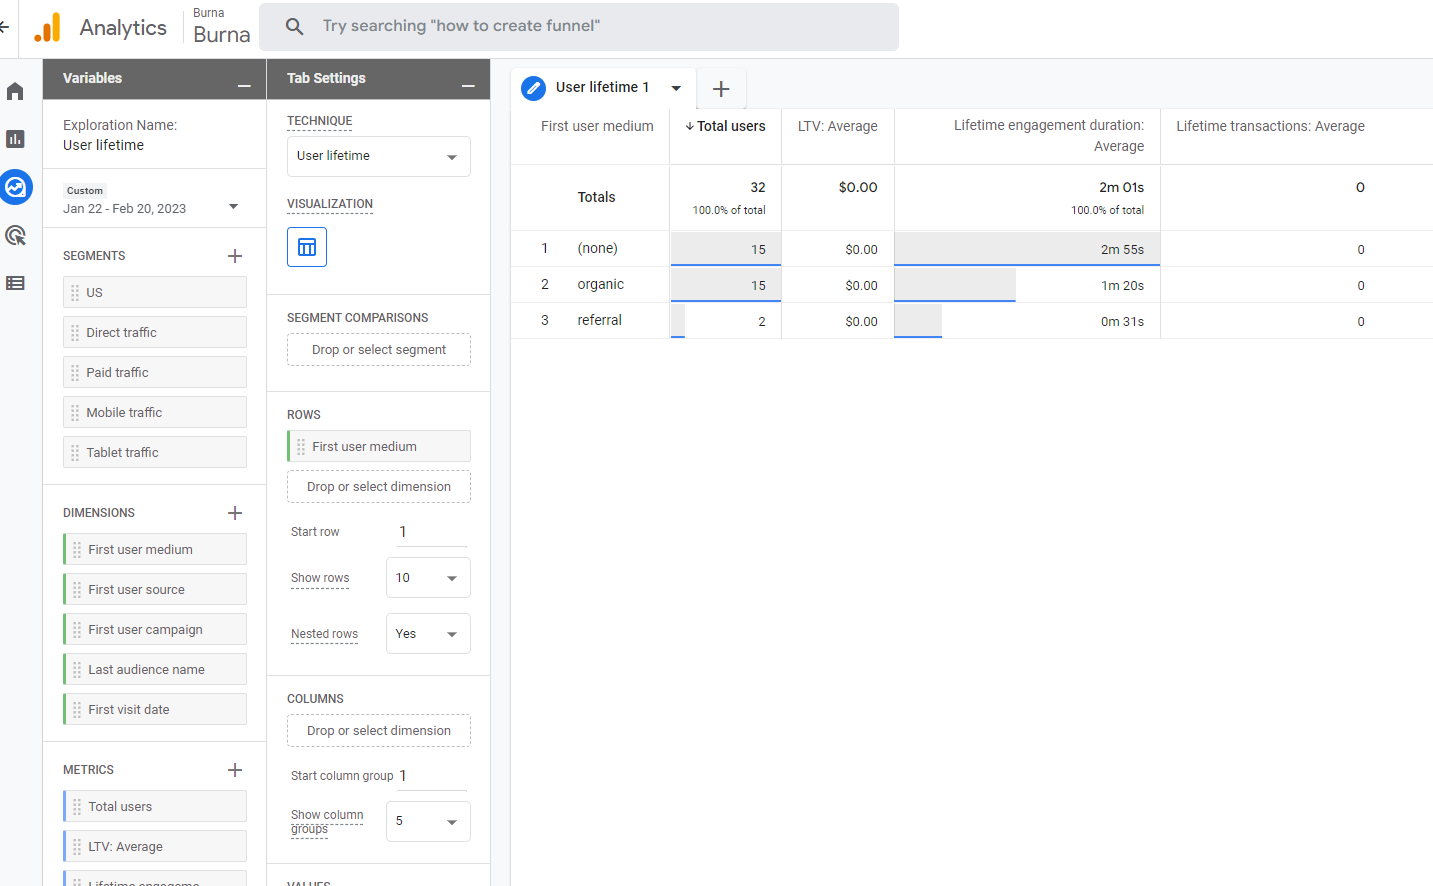This screenshot has height=886, width=1433.
Task: Minimize the Variables panel
Action: pos(244,84)
